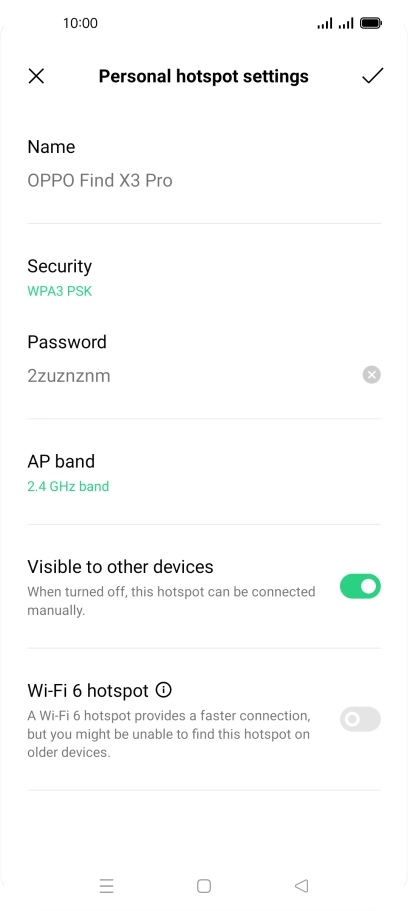Tap the back navigation triangle
This screenshot has height=911, width=408.
[x=301, y=885]
